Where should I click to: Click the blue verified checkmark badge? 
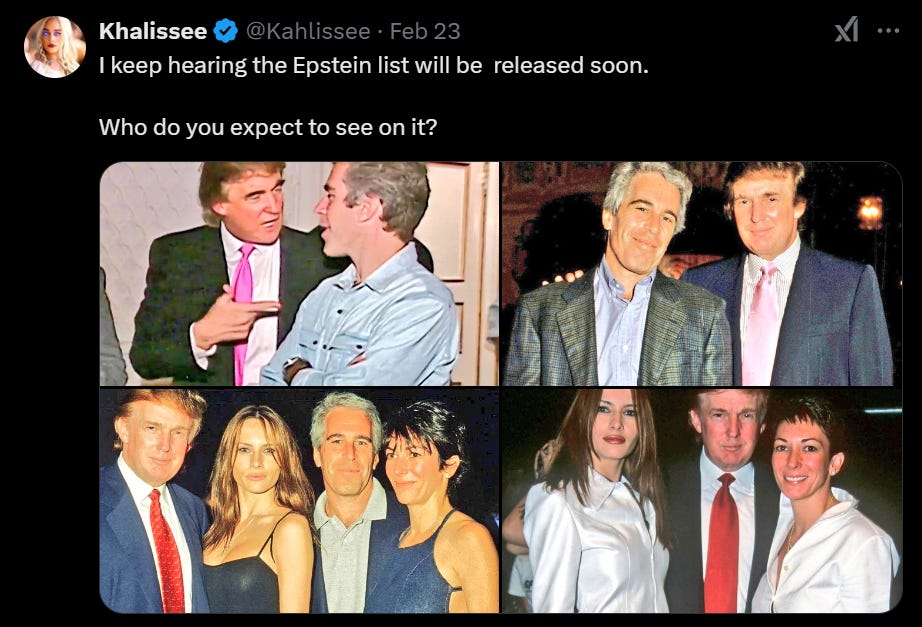click(225, 31)
